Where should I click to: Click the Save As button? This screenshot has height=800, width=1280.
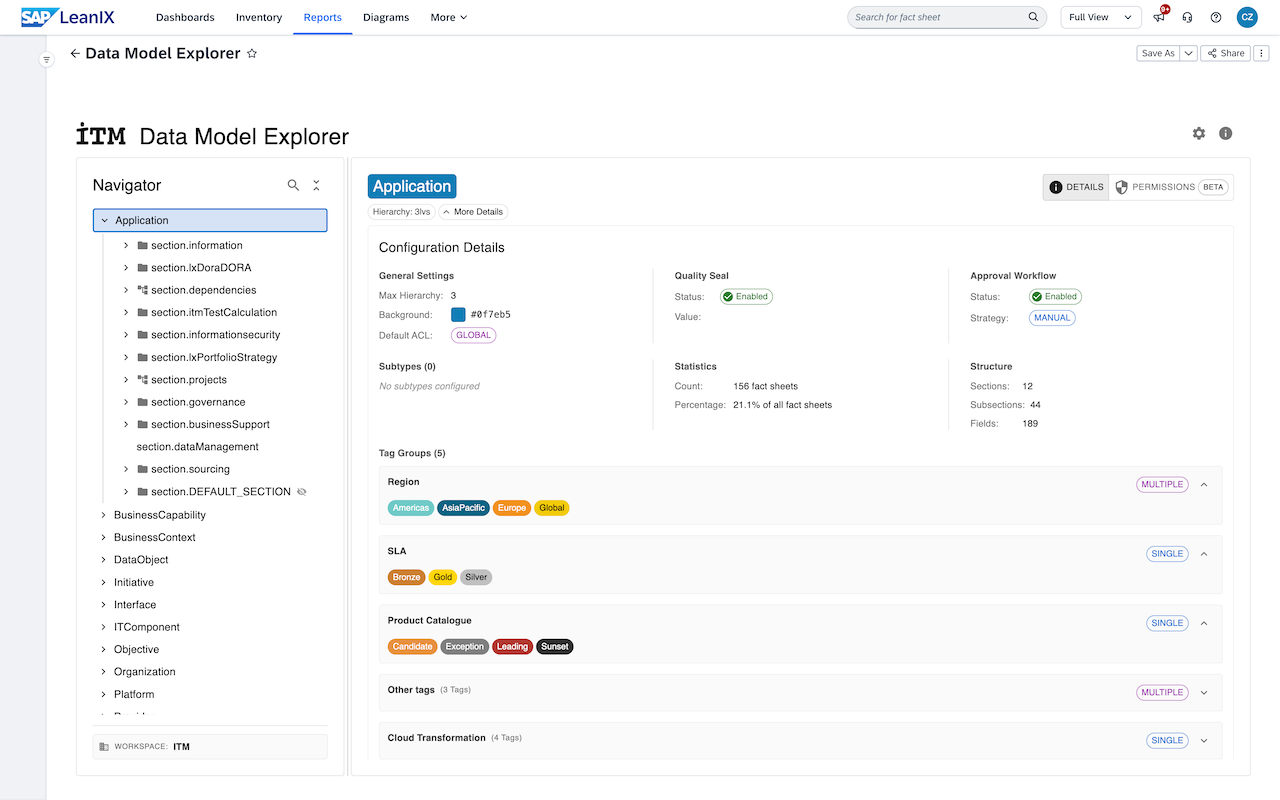click(x=1159, y=53)
